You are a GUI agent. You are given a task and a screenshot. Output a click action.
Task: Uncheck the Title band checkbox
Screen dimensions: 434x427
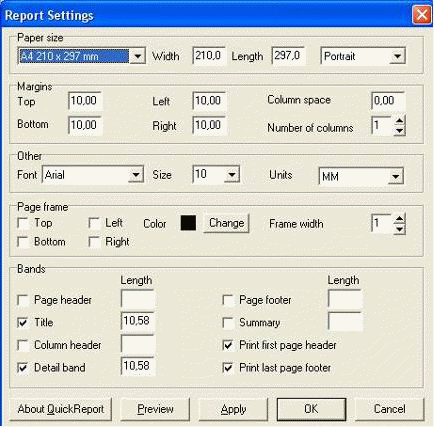tap(23, 323)
